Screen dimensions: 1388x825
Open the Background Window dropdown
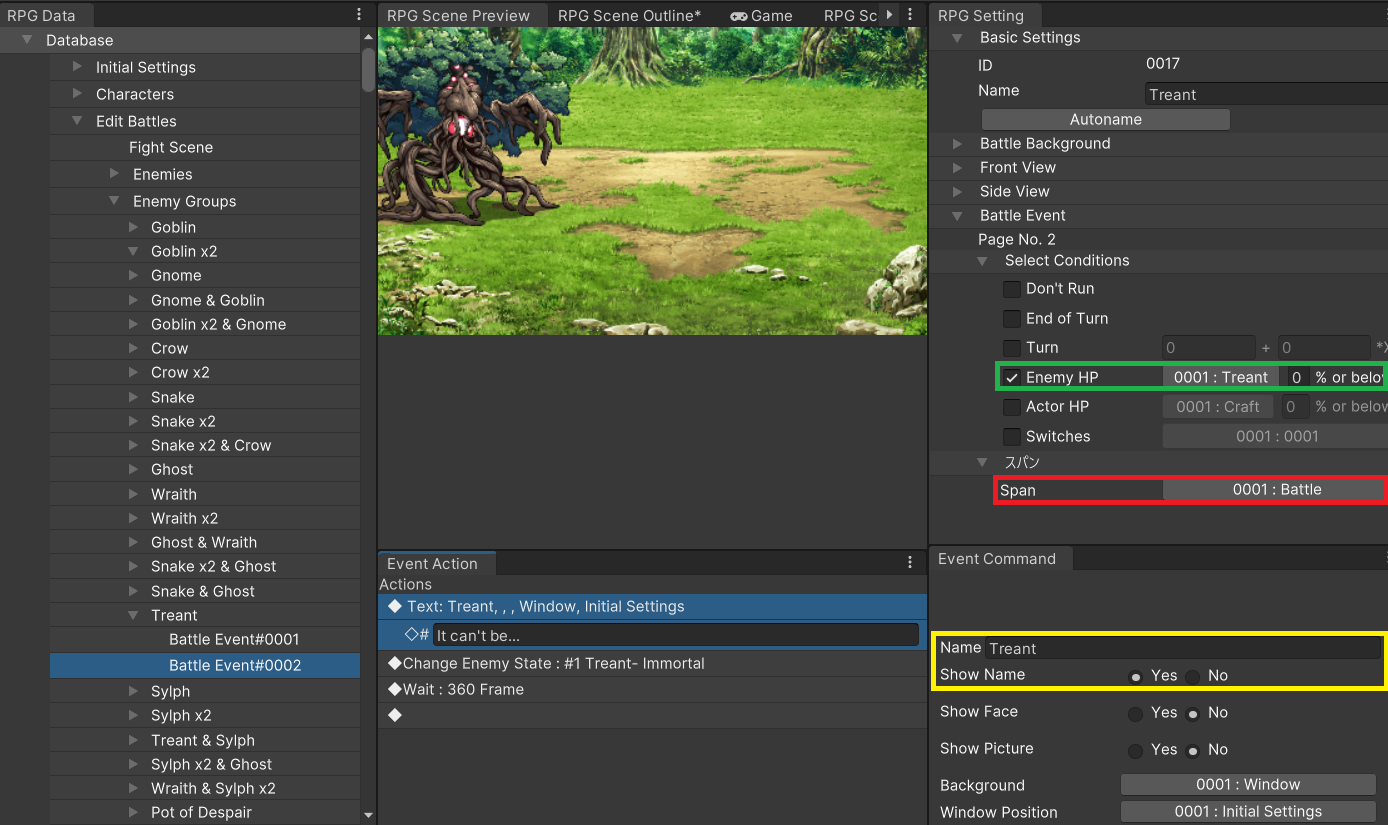tap(1248, 785)
